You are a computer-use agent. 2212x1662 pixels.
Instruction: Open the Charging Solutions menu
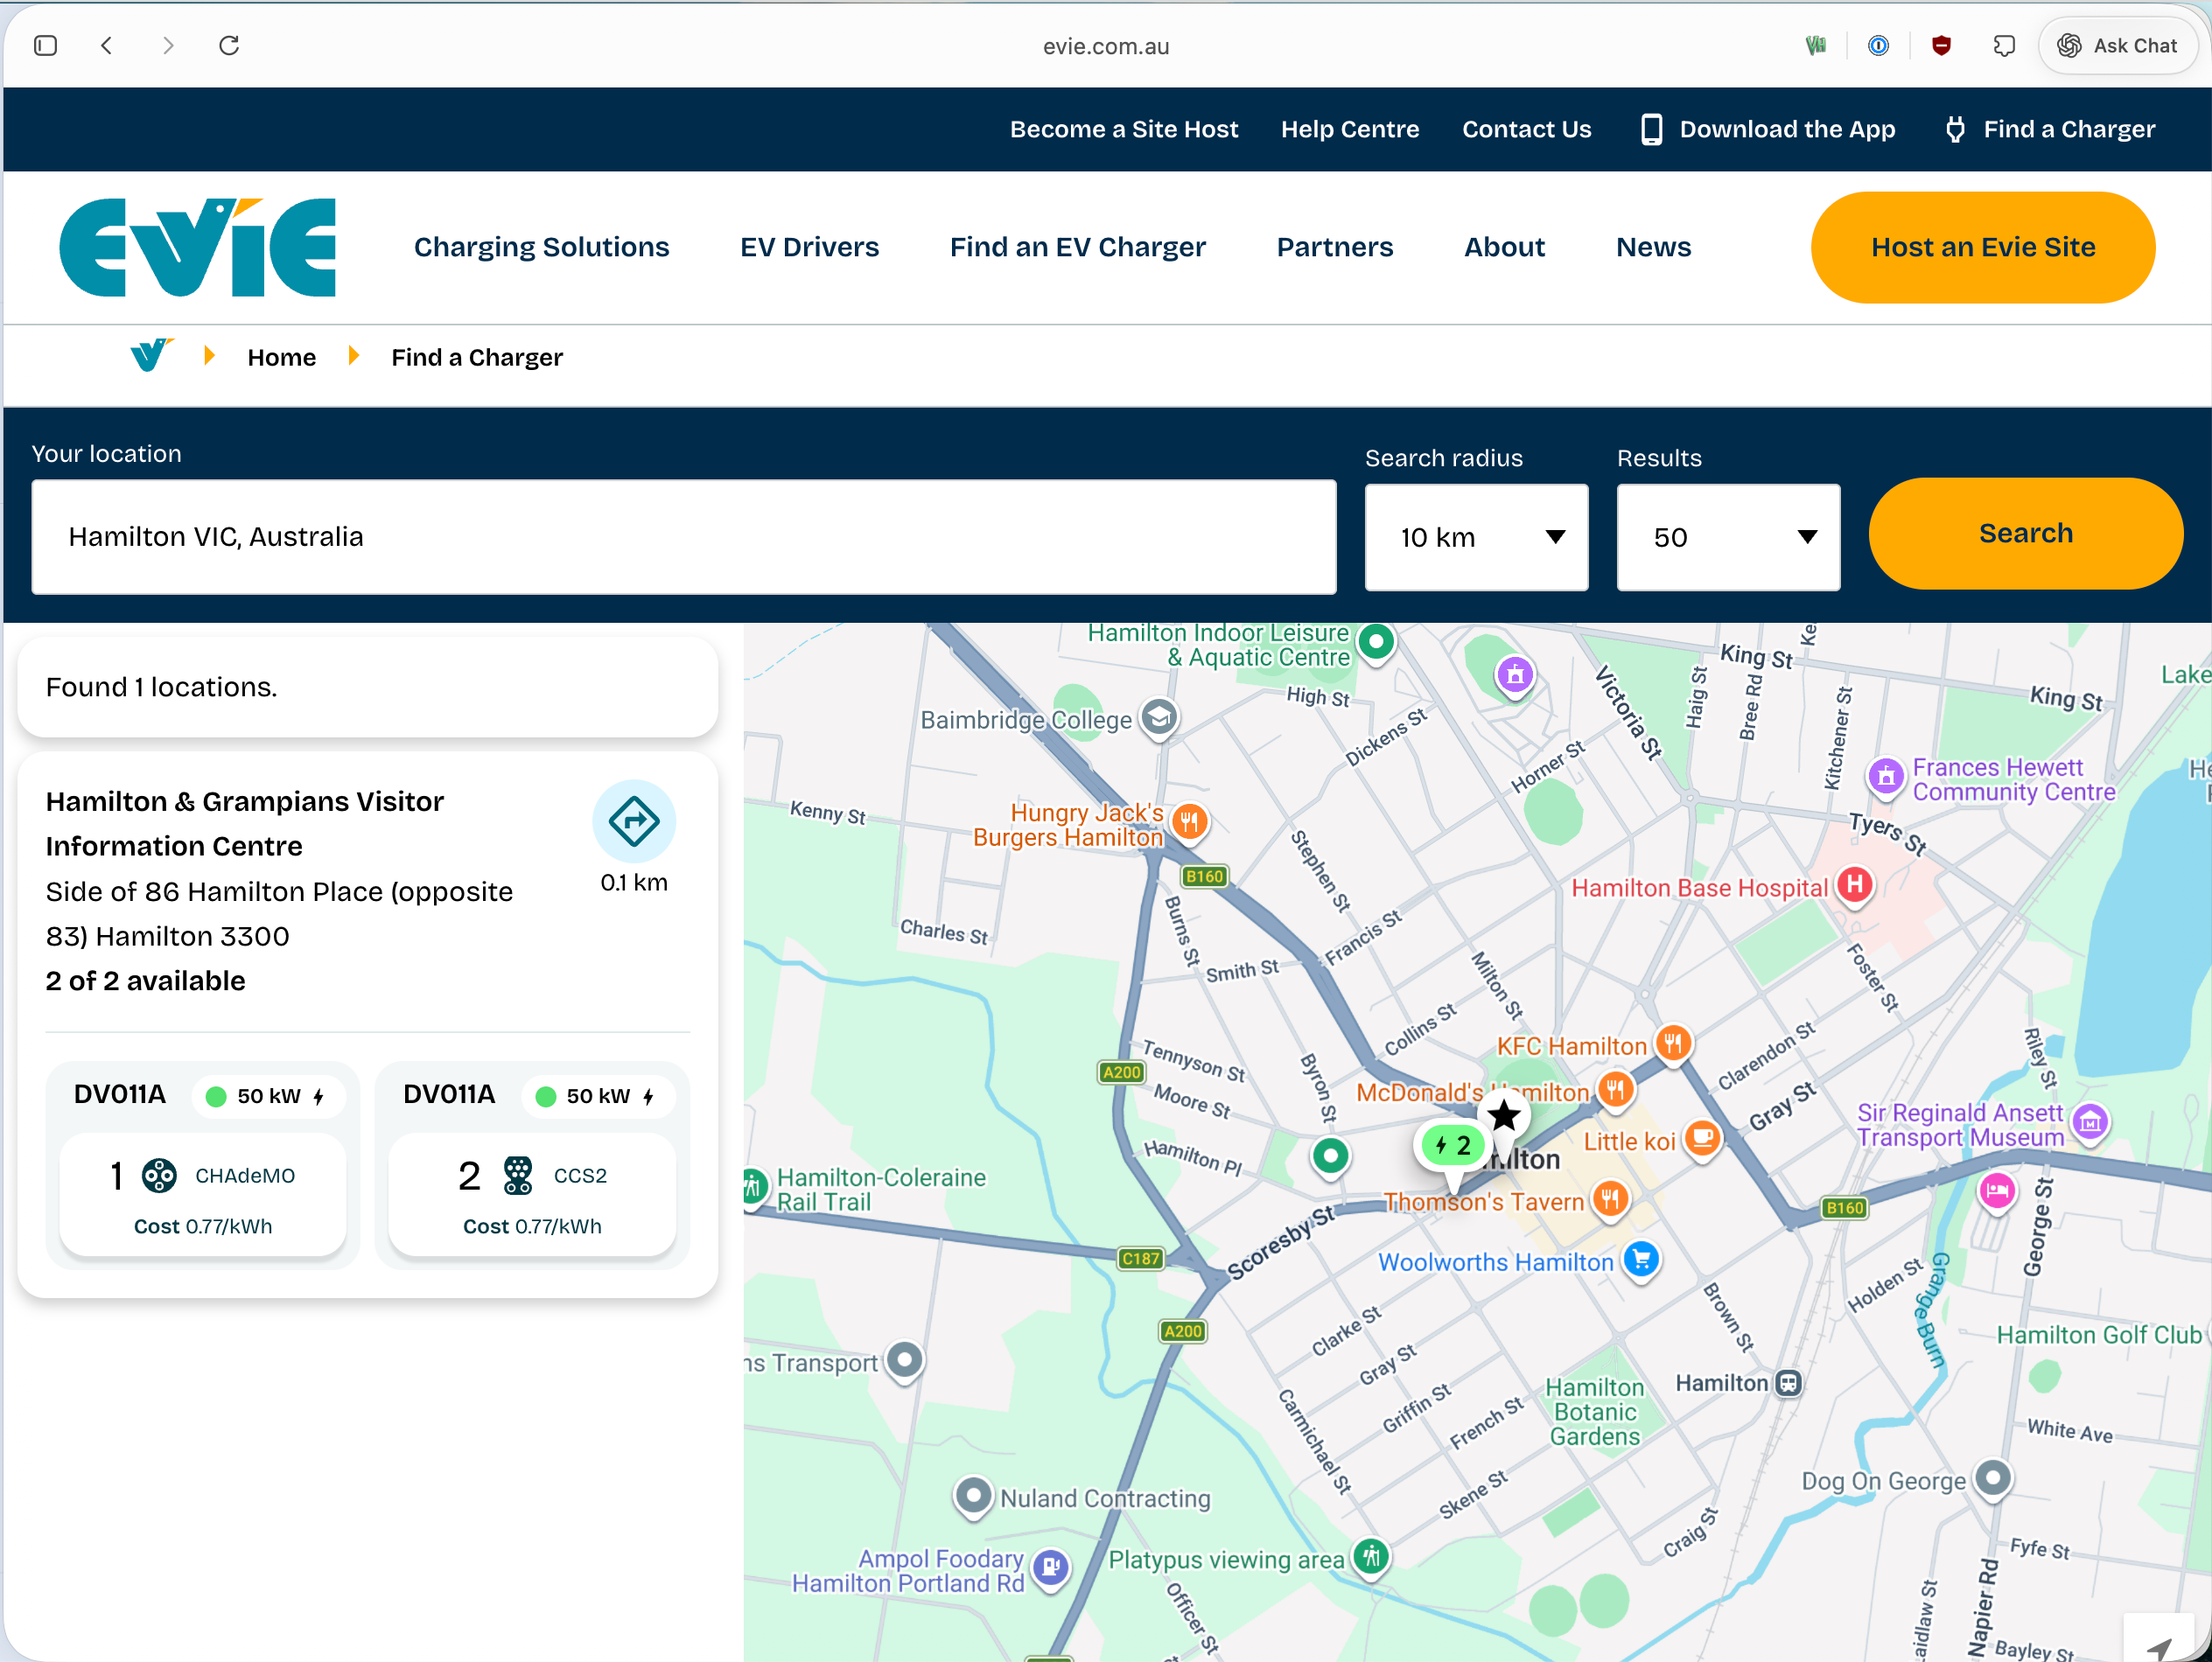tap(542, 247)
